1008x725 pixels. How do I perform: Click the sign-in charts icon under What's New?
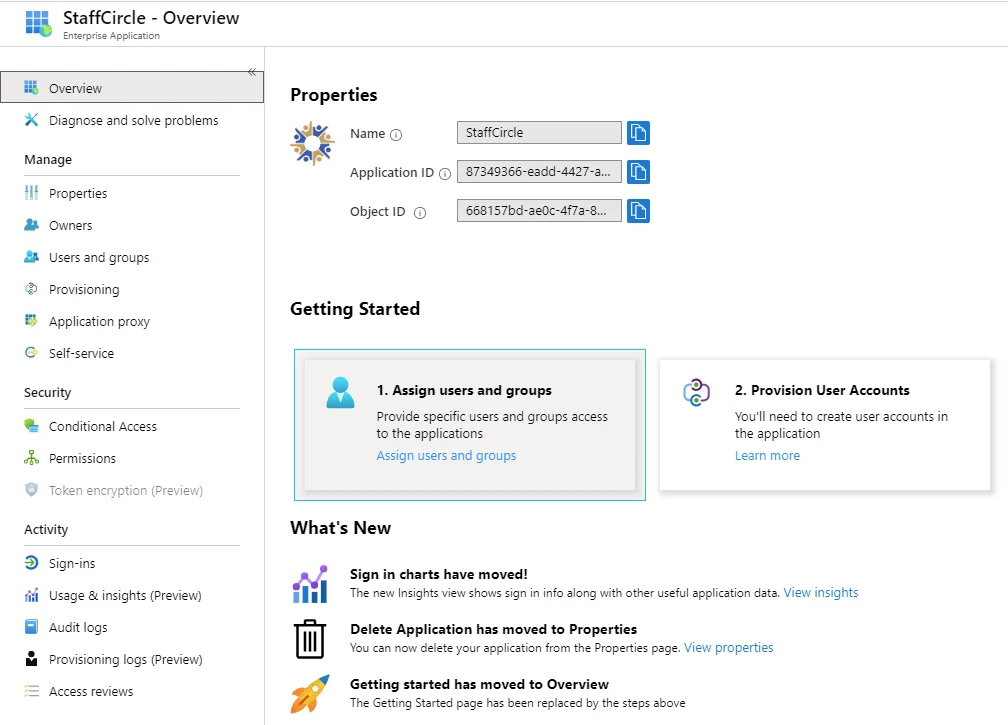tap(310, 584)
